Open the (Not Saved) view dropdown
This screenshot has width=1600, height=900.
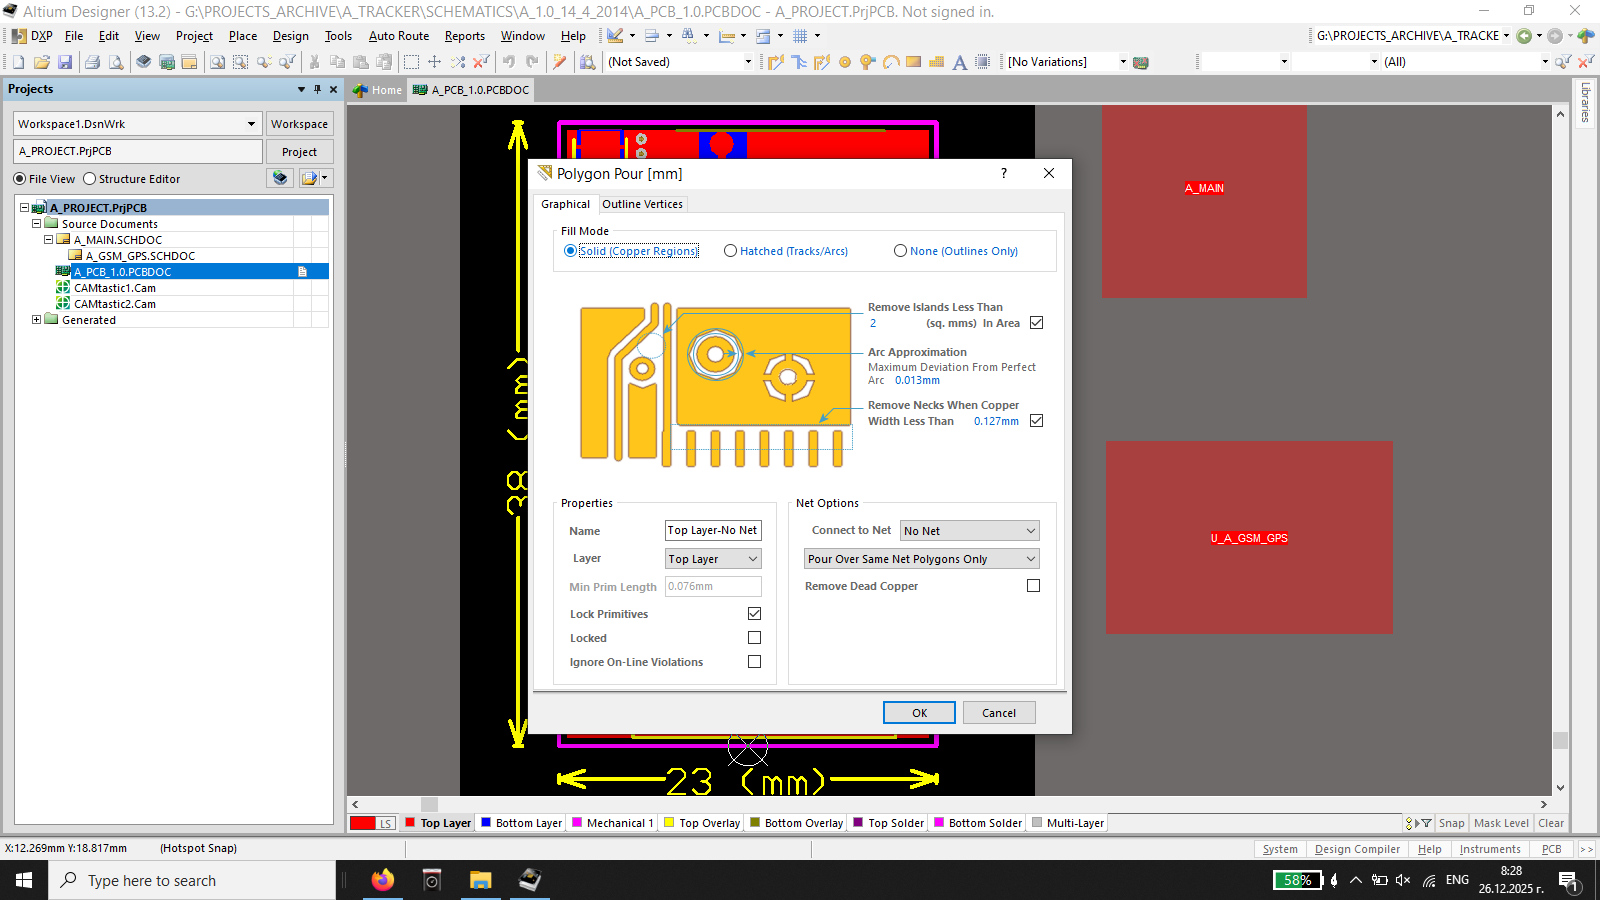click(x=747, y=62)
